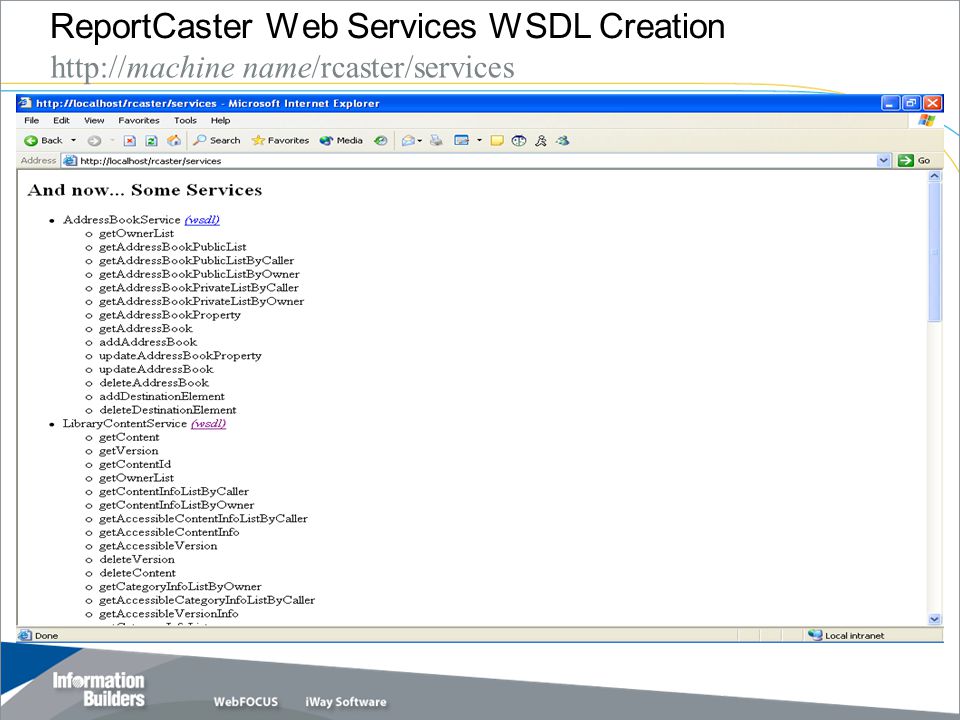Click the getContentInfoListByCaller entry
This screenshot has width=960, height=720.
[x=174, y=491]
